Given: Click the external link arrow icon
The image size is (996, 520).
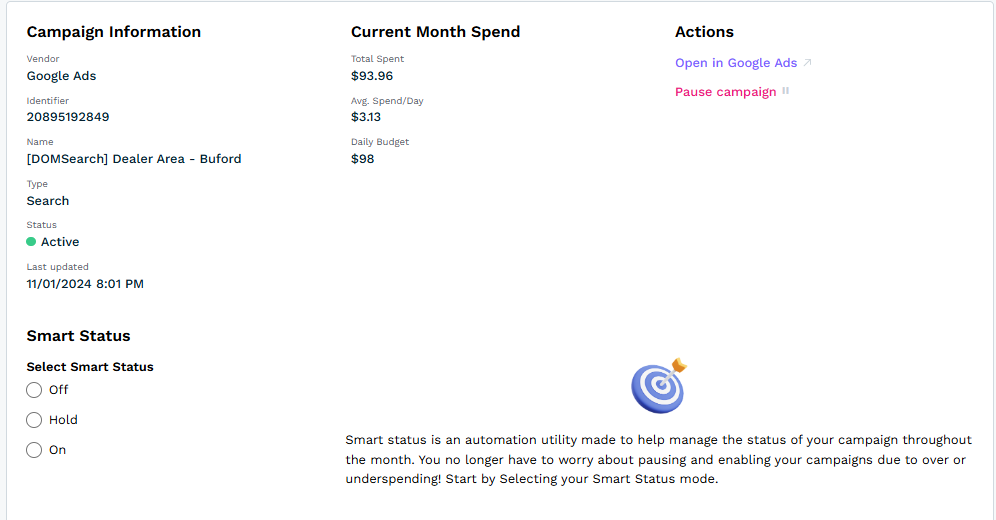Looking at the screenshot, I should (x=808, y=63).
